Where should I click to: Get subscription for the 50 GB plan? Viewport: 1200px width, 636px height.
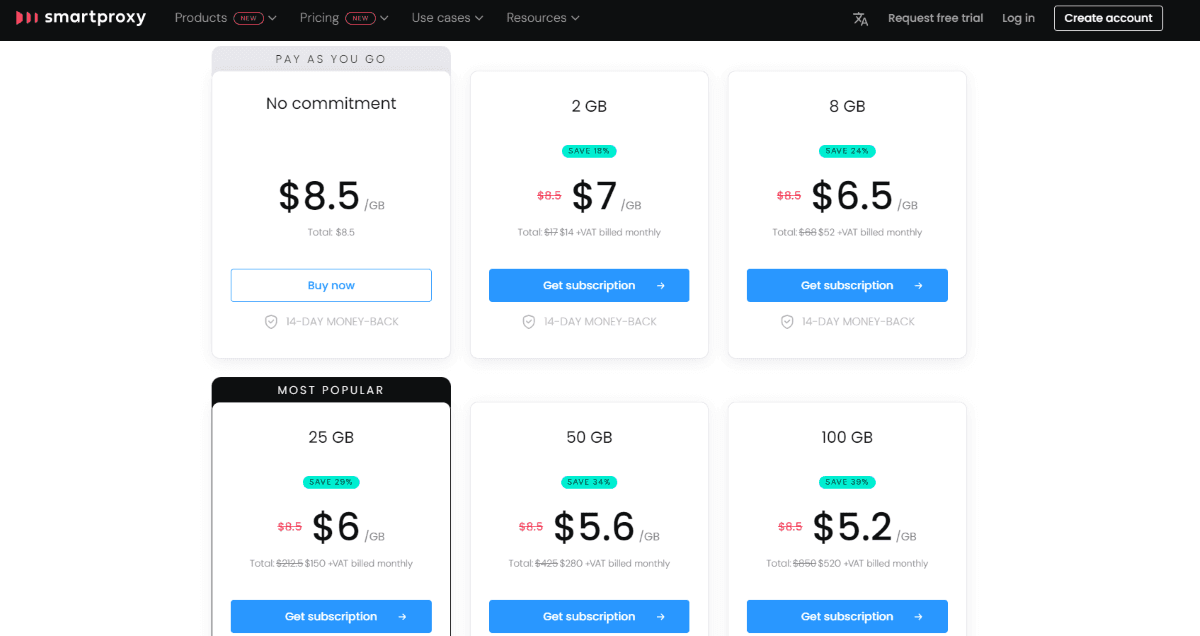point(589,616)
